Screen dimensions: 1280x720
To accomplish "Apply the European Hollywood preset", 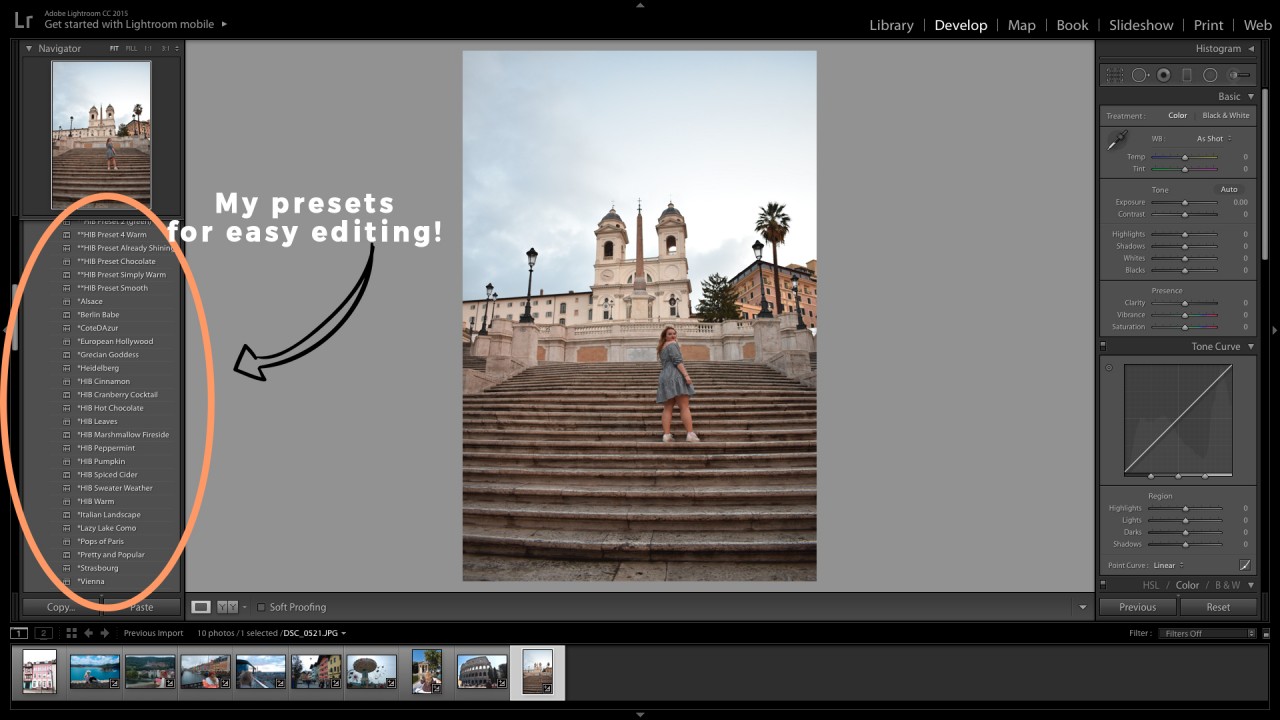I will coord(115,341).
